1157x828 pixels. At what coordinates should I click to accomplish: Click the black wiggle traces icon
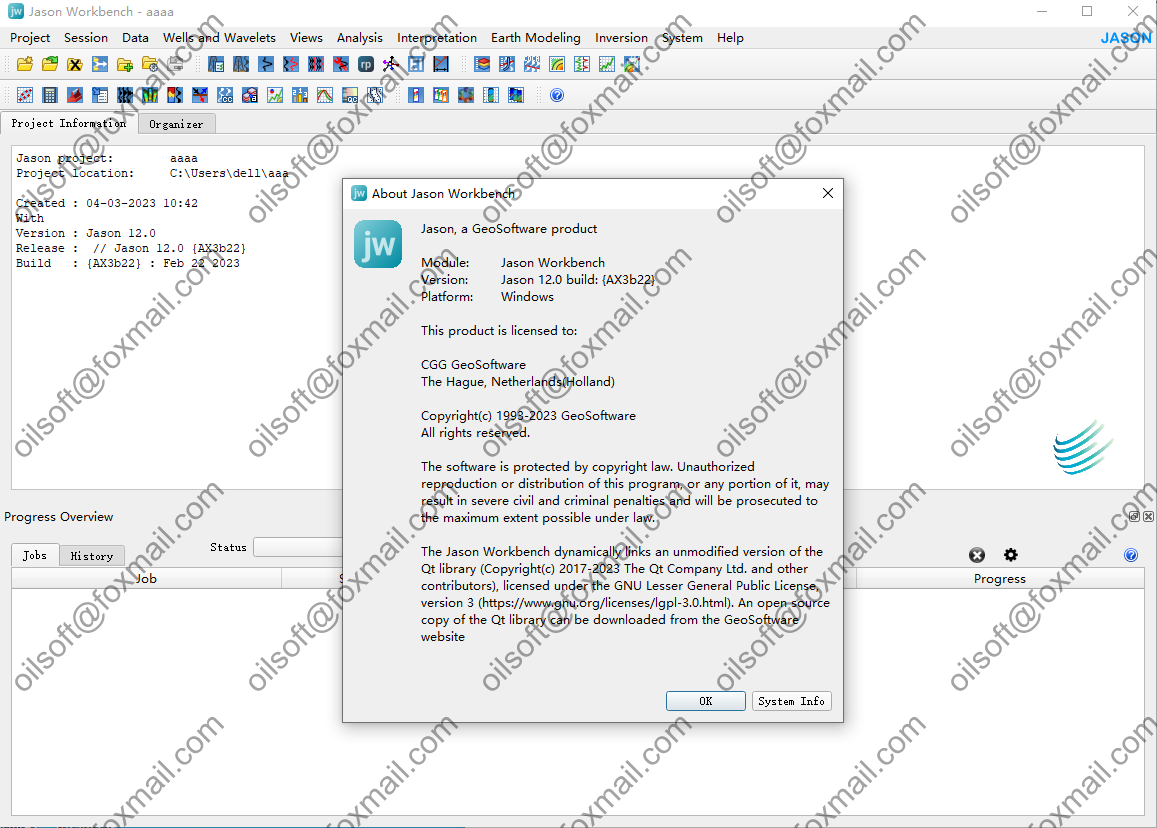(x=125, y=95)
